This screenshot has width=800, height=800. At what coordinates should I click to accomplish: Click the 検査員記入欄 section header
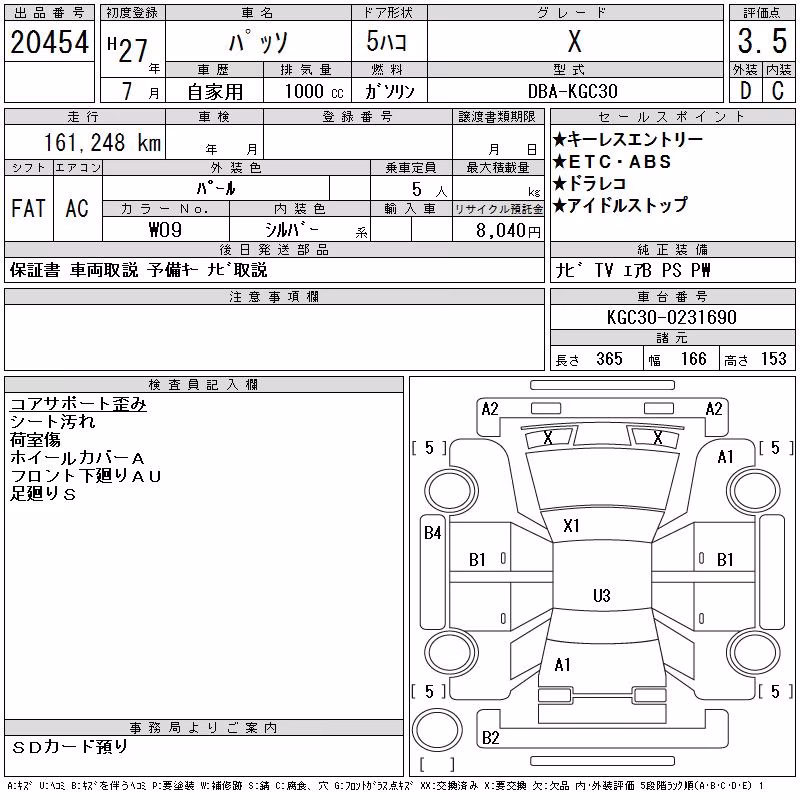[x=204, y=385]
